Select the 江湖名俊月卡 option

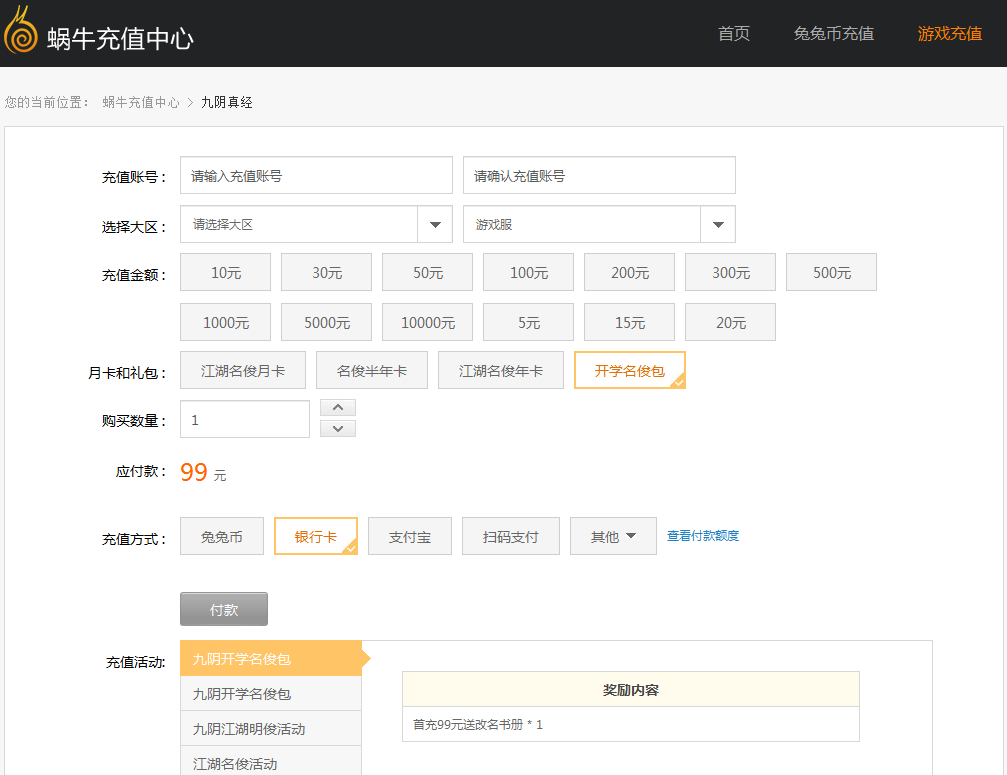243,371
